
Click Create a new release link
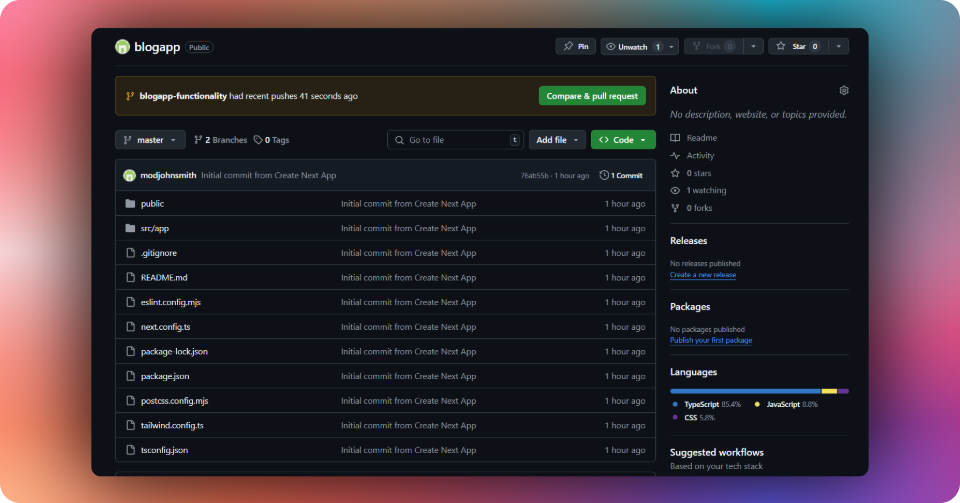click(x=703, y=275)
